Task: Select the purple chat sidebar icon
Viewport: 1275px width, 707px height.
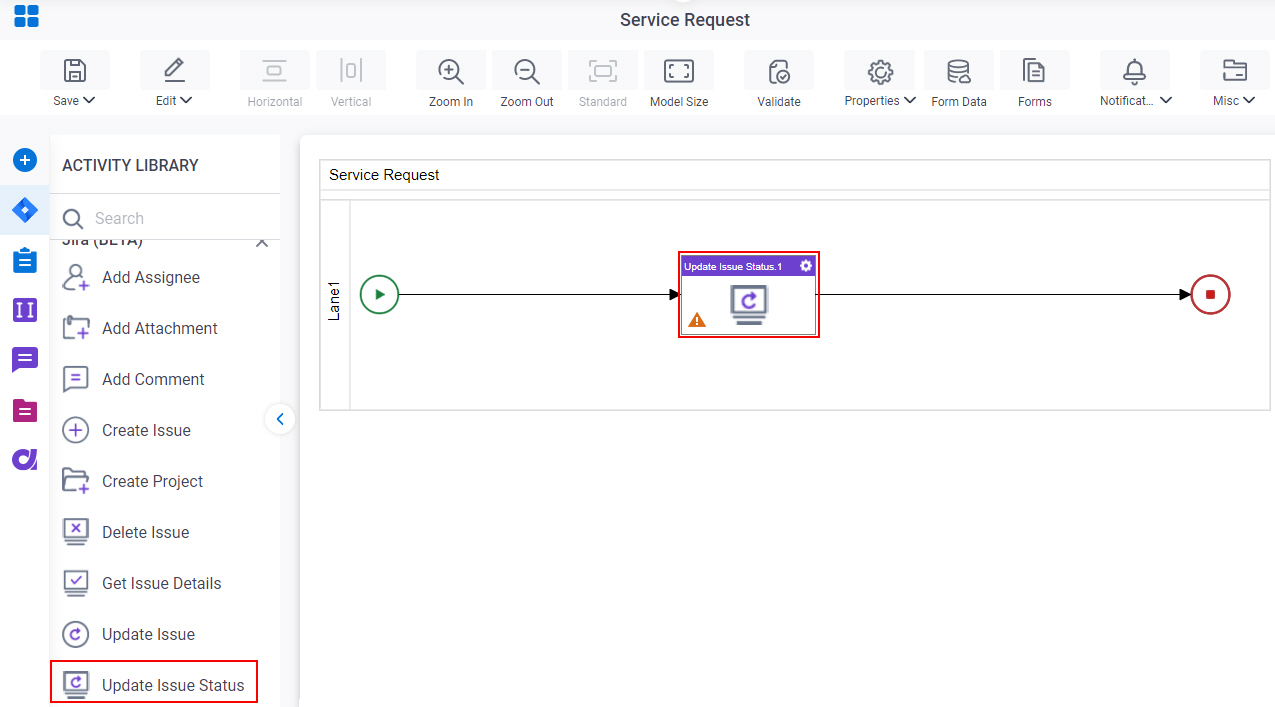Action: (x=25, y=360)
